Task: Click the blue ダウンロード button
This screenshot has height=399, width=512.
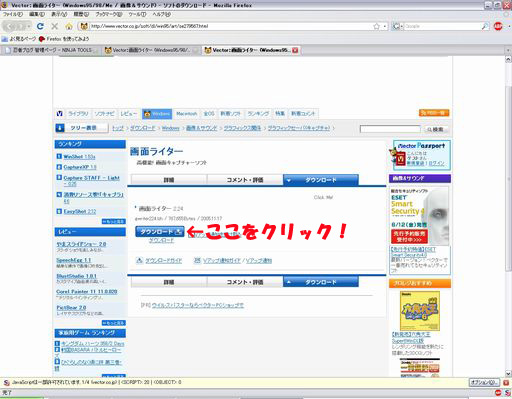Action: pyautogui.click(x=160, y=232)
